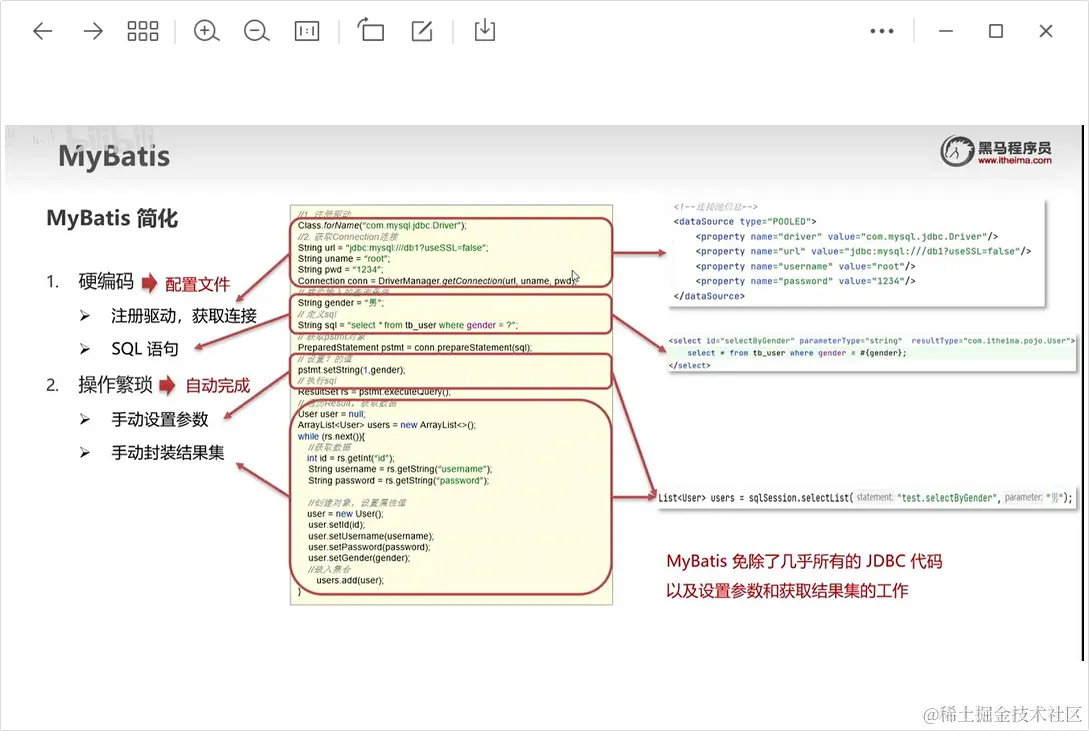This screenshot has height=731, width=1089.
Task: Click the user.setUsername(username) line
Action: (371, 536)
